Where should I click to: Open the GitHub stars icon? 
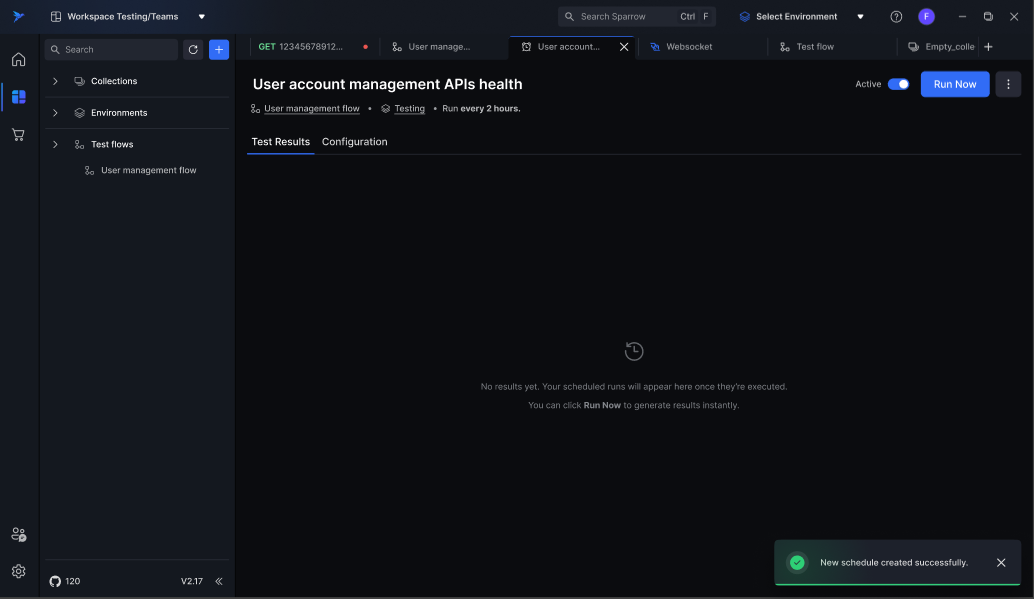point(56,581)
